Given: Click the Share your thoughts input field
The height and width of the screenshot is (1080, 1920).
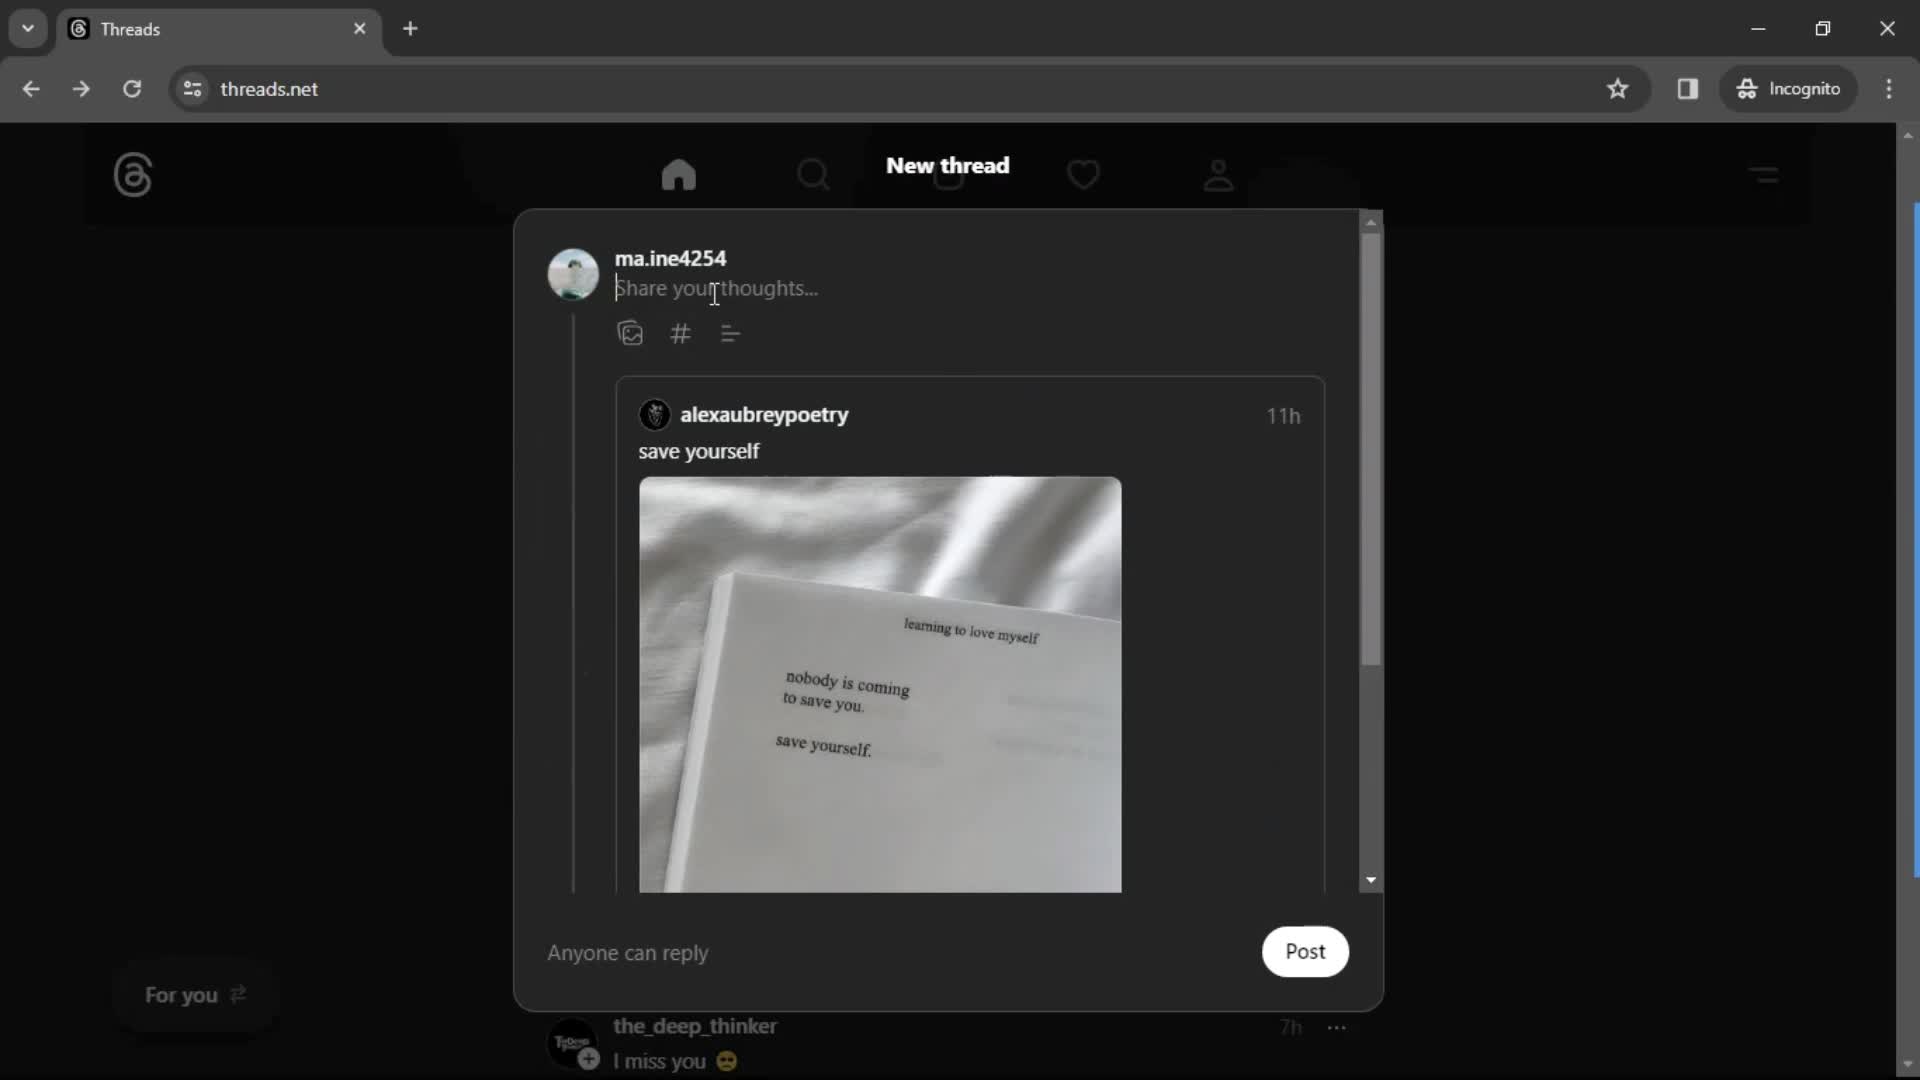Looking at the screenshot, I should [x=717, y=289].
